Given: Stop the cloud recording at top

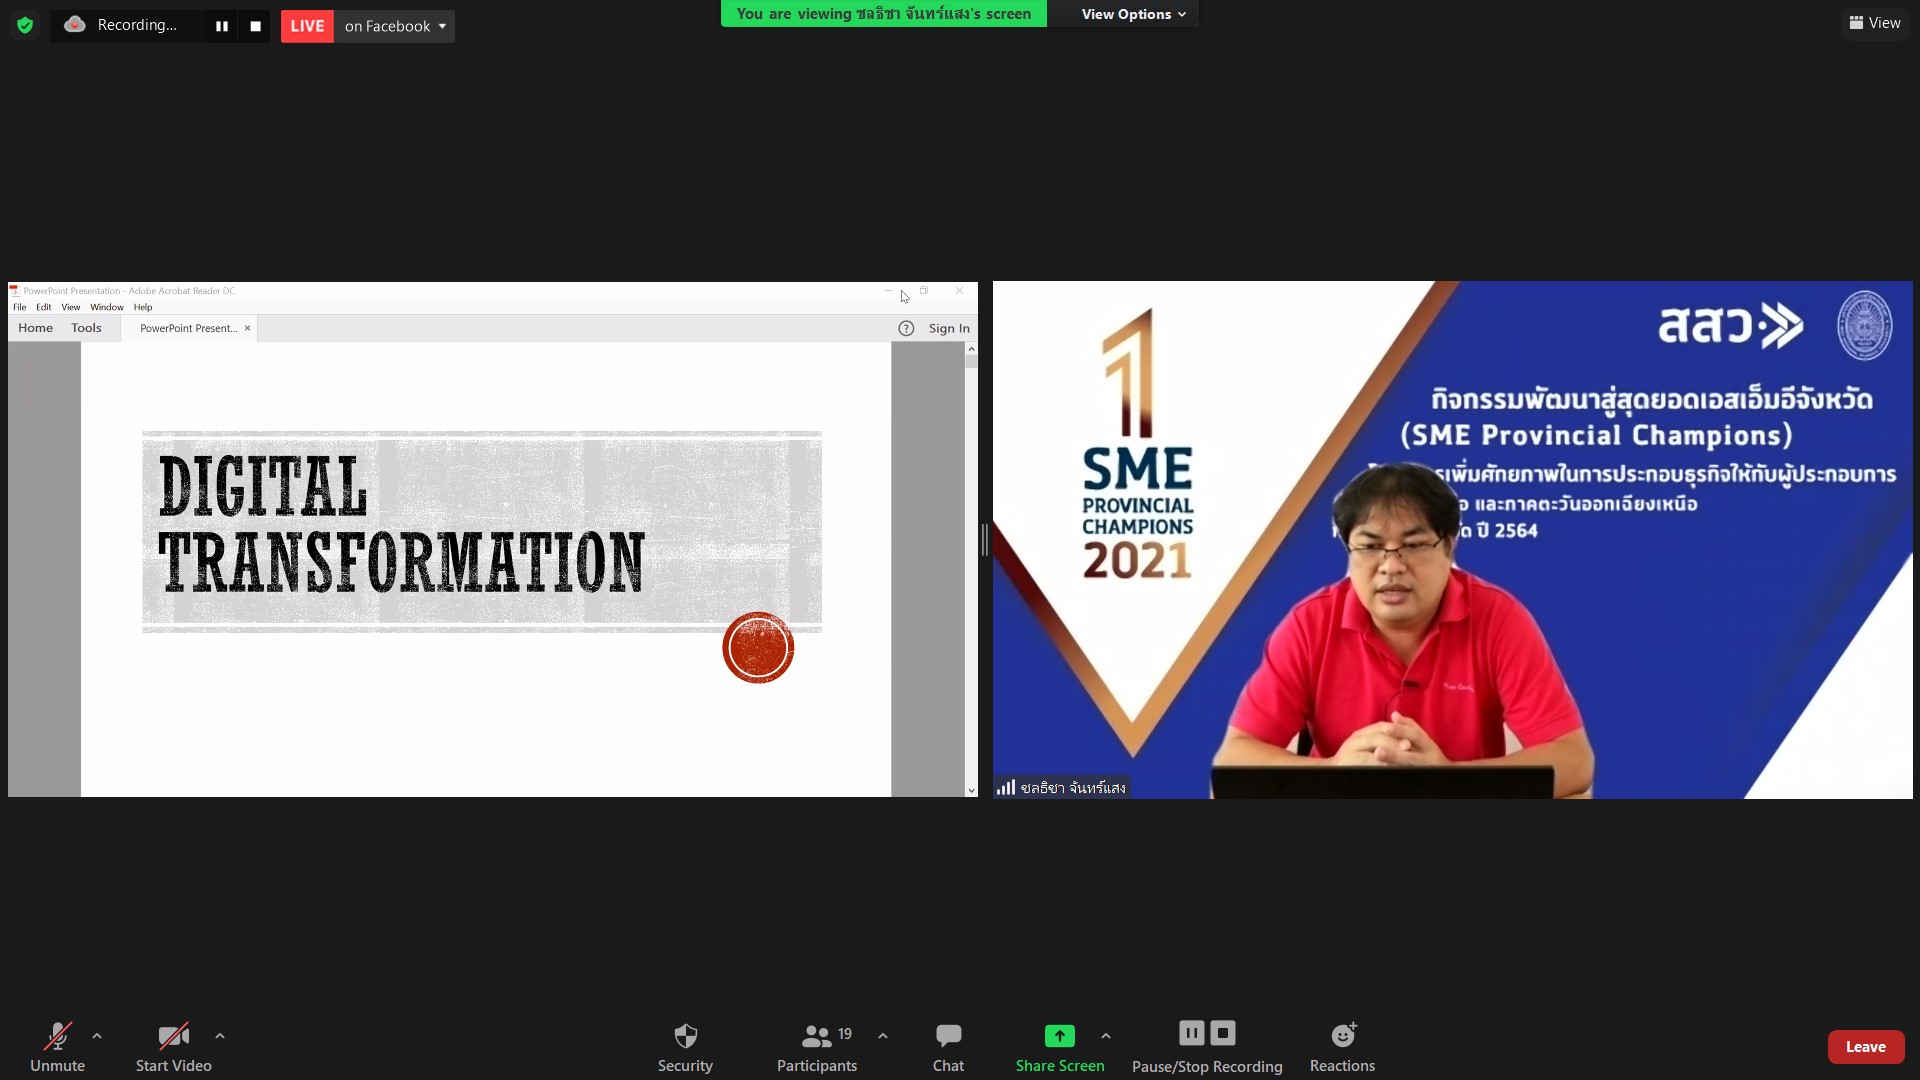Looking at the screenshot, I should [x=255, y=26].
